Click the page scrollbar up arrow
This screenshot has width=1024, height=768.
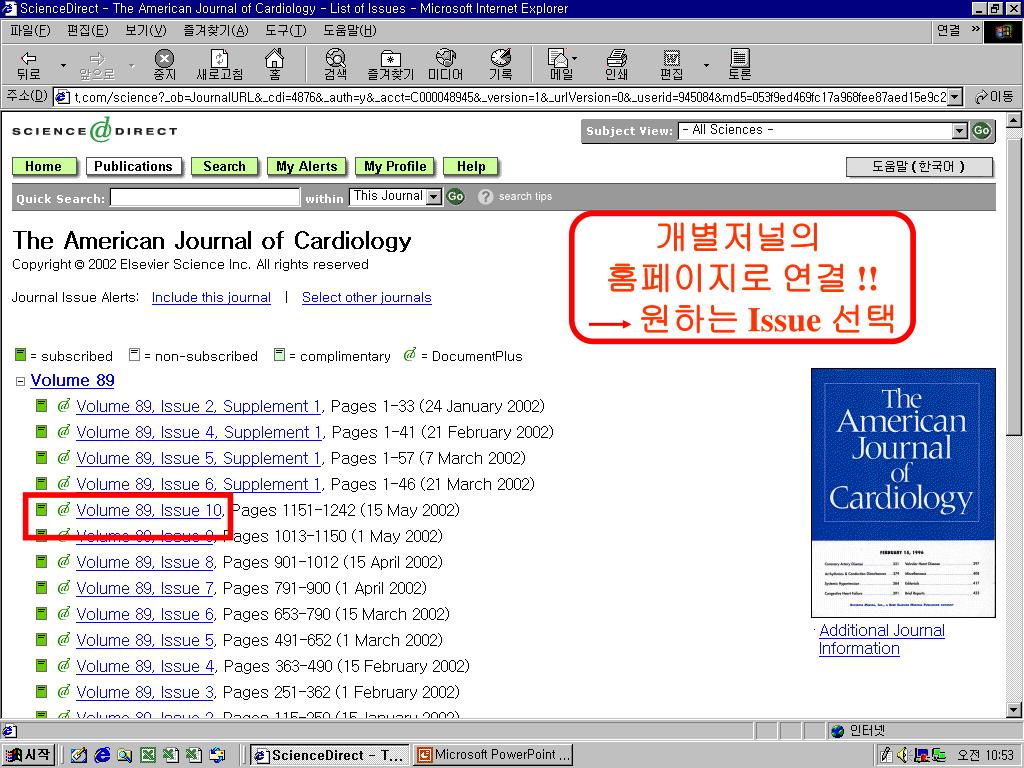pos(1014,120)
